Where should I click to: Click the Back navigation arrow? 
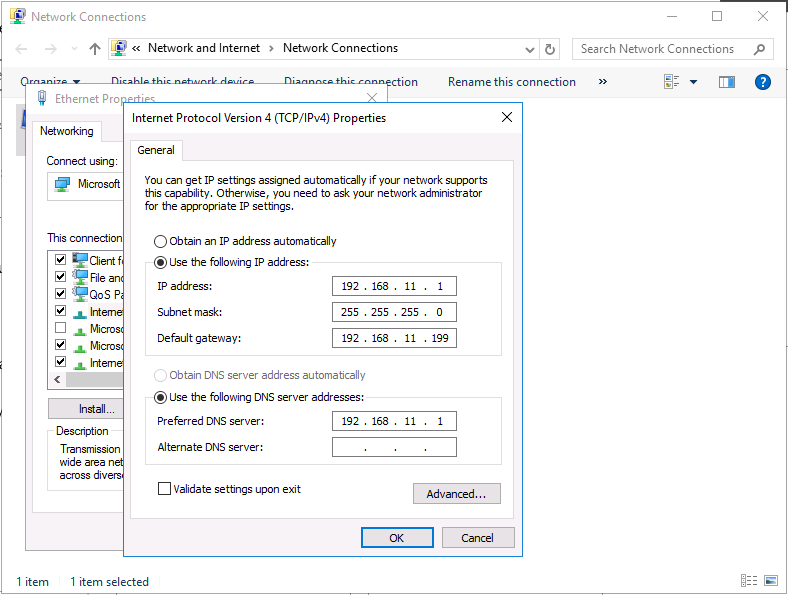pyautogui.click(x=22, y=49)
